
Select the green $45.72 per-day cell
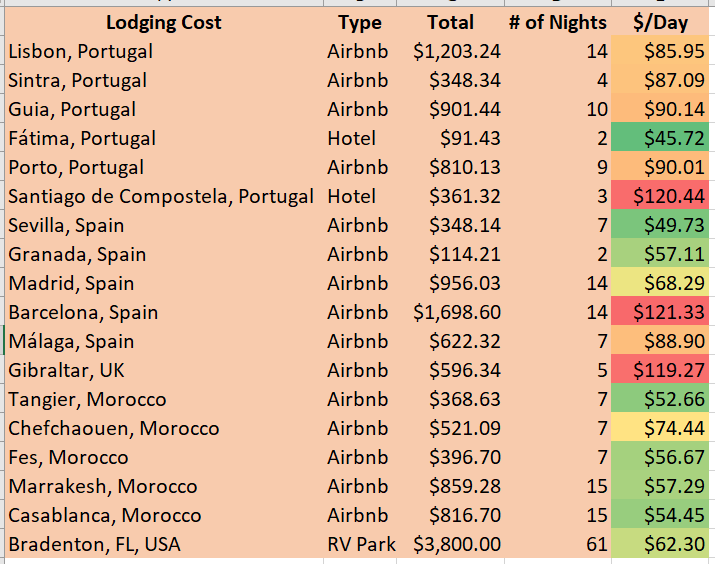tap(663, 138)
